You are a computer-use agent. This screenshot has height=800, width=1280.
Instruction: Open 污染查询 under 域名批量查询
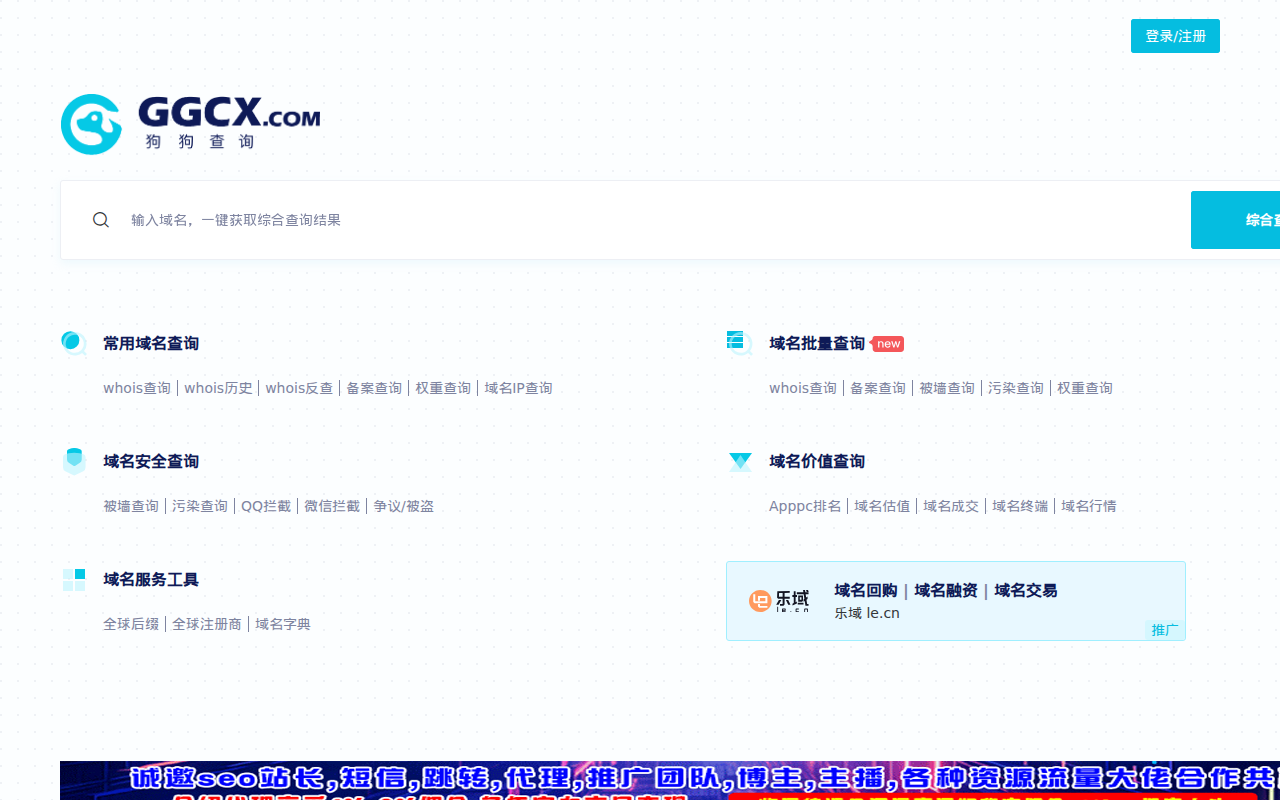(1016, 388)
